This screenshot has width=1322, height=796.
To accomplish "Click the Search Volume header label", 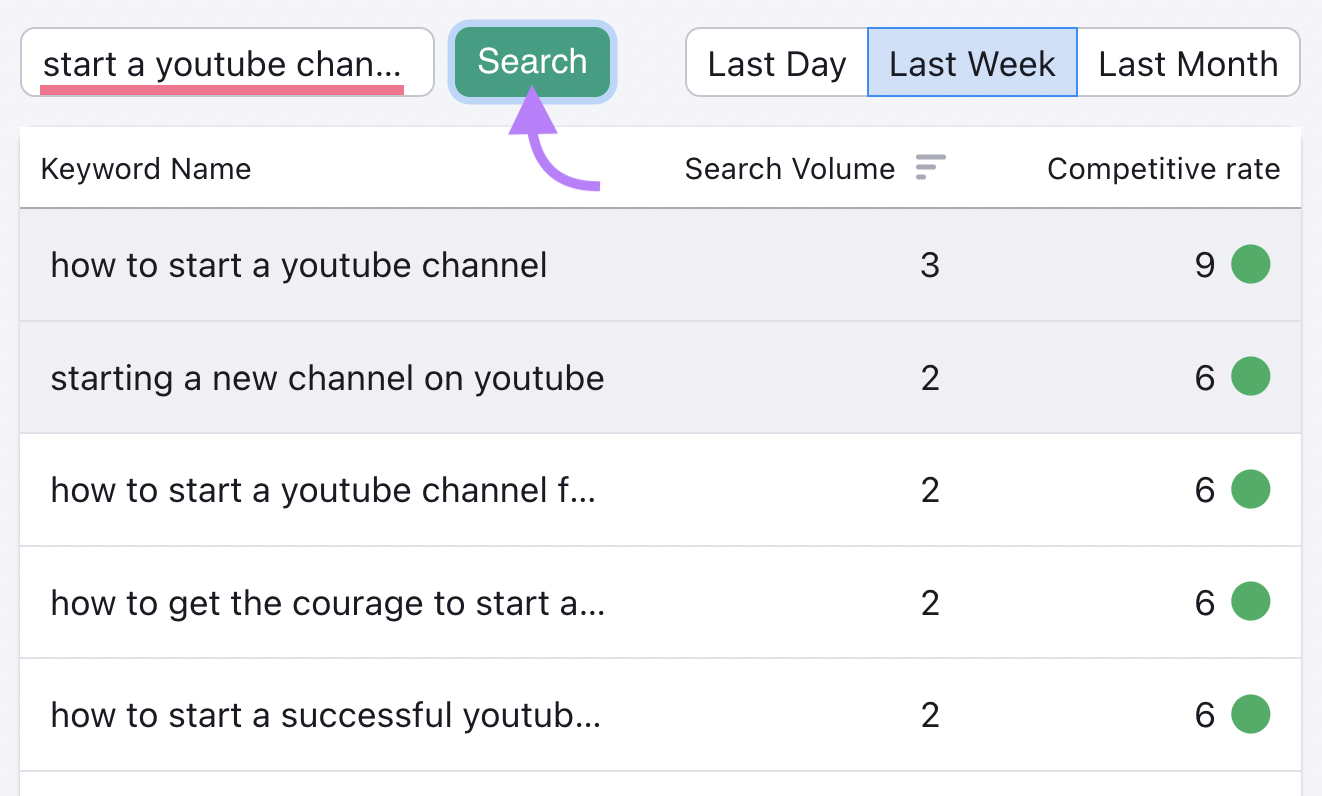I will pos(789,168).
